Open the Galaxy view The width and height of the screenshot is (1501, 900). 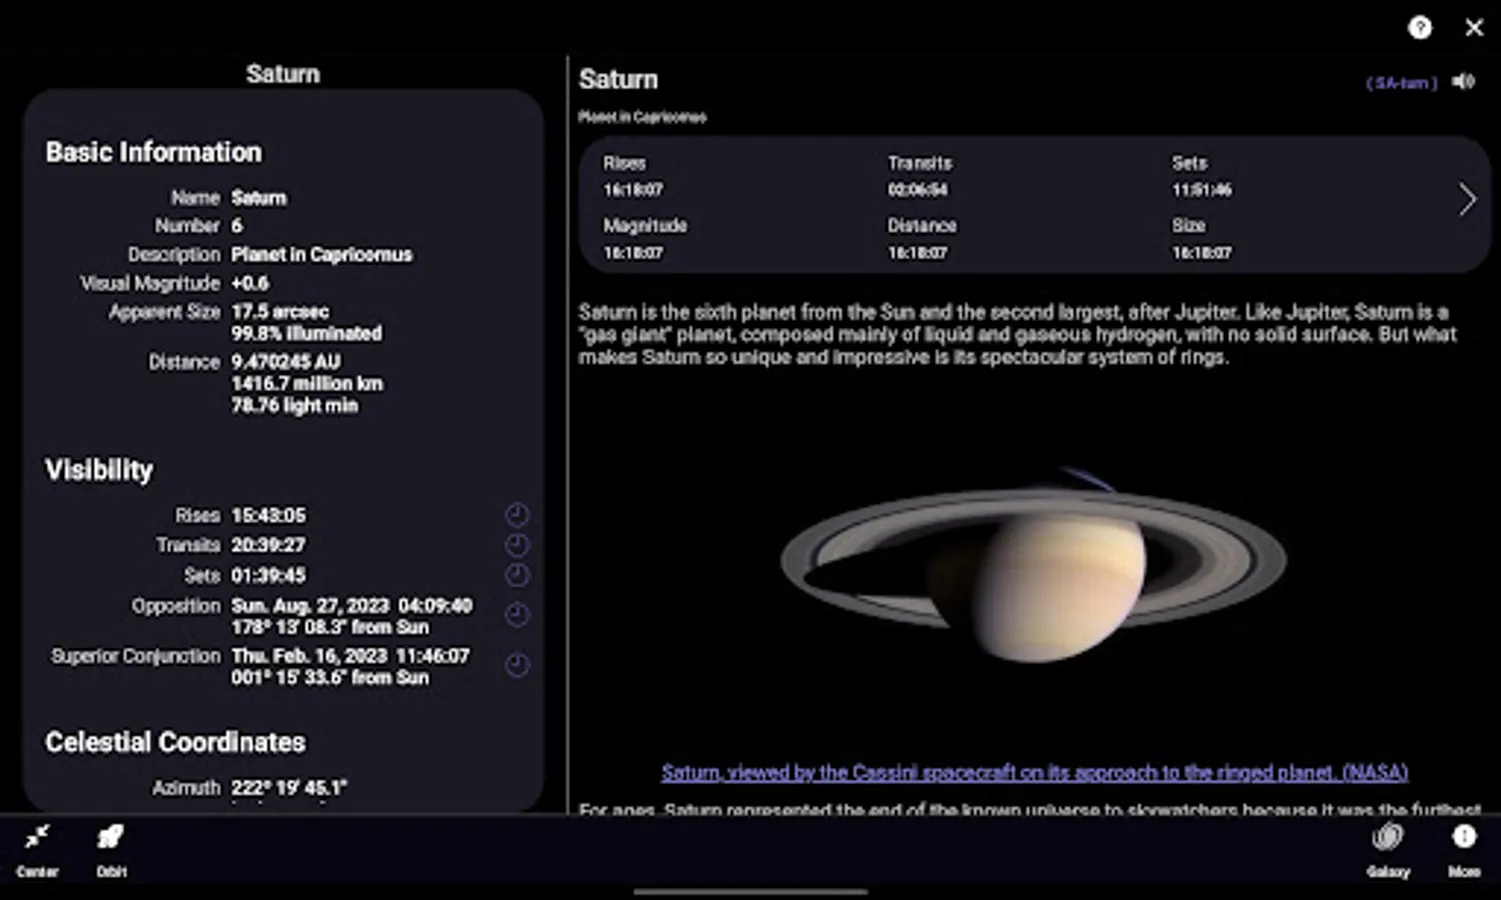[x=1387, y=845]
